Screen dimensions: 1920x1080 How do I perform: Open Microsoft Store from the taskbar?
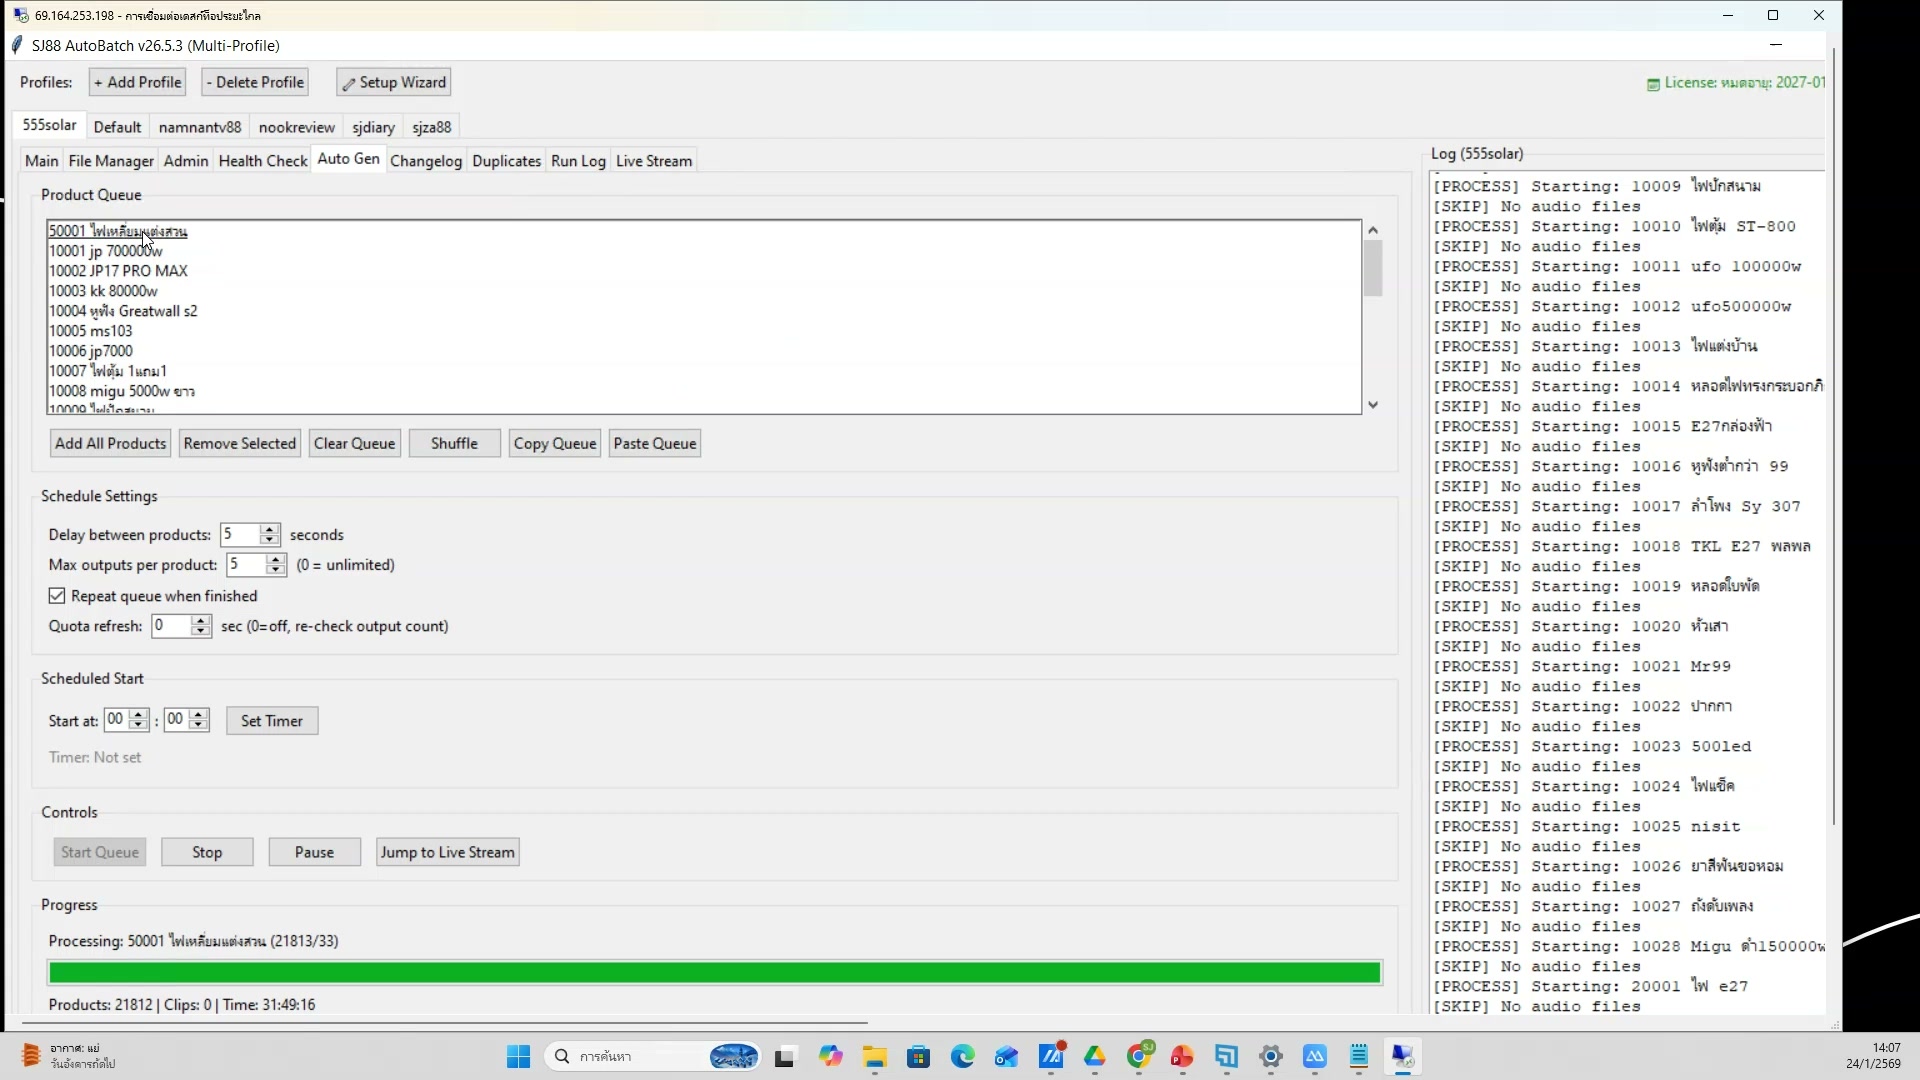click(x=919, y=1056)
